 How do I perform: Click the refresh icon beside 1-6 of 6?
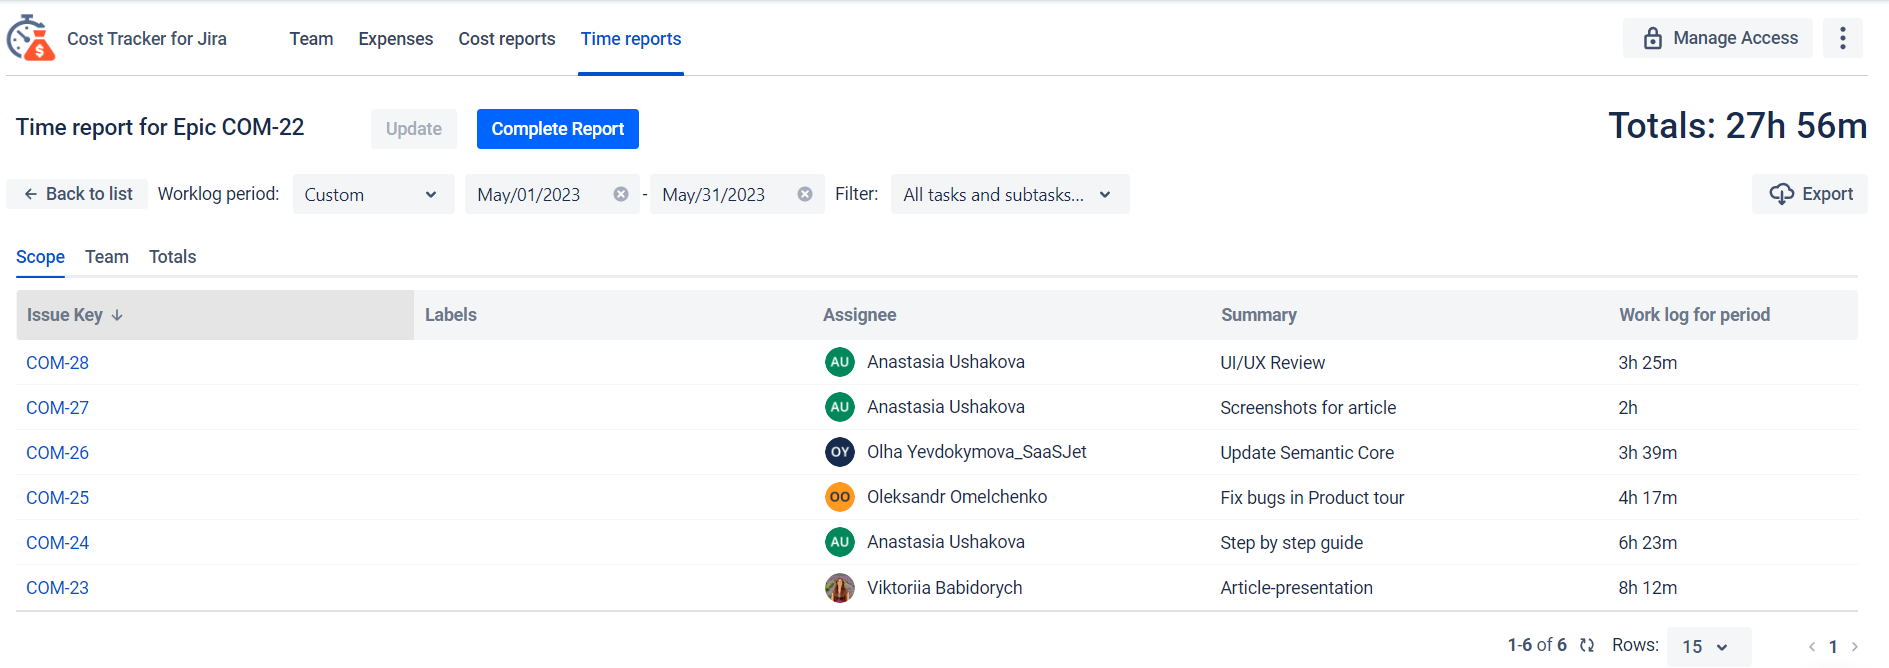[1587, 645]
